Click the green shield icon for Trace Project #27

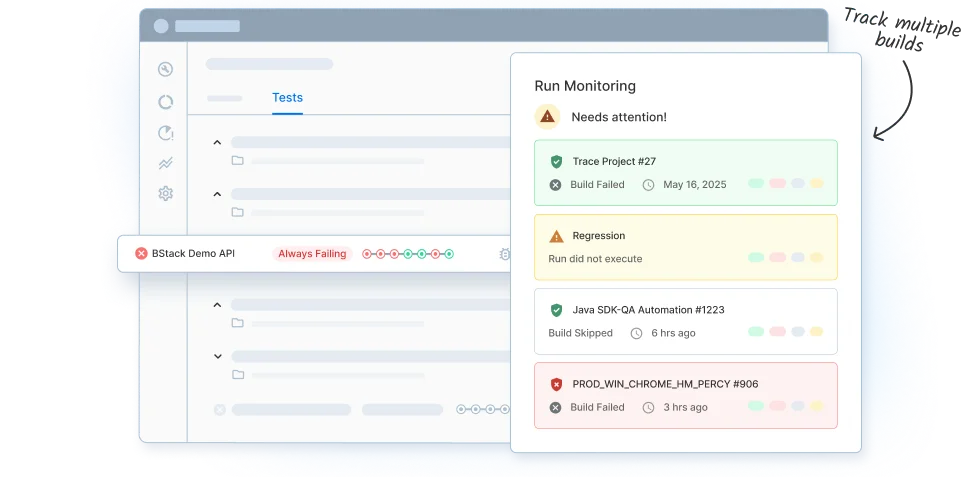[x=556, y=161]
